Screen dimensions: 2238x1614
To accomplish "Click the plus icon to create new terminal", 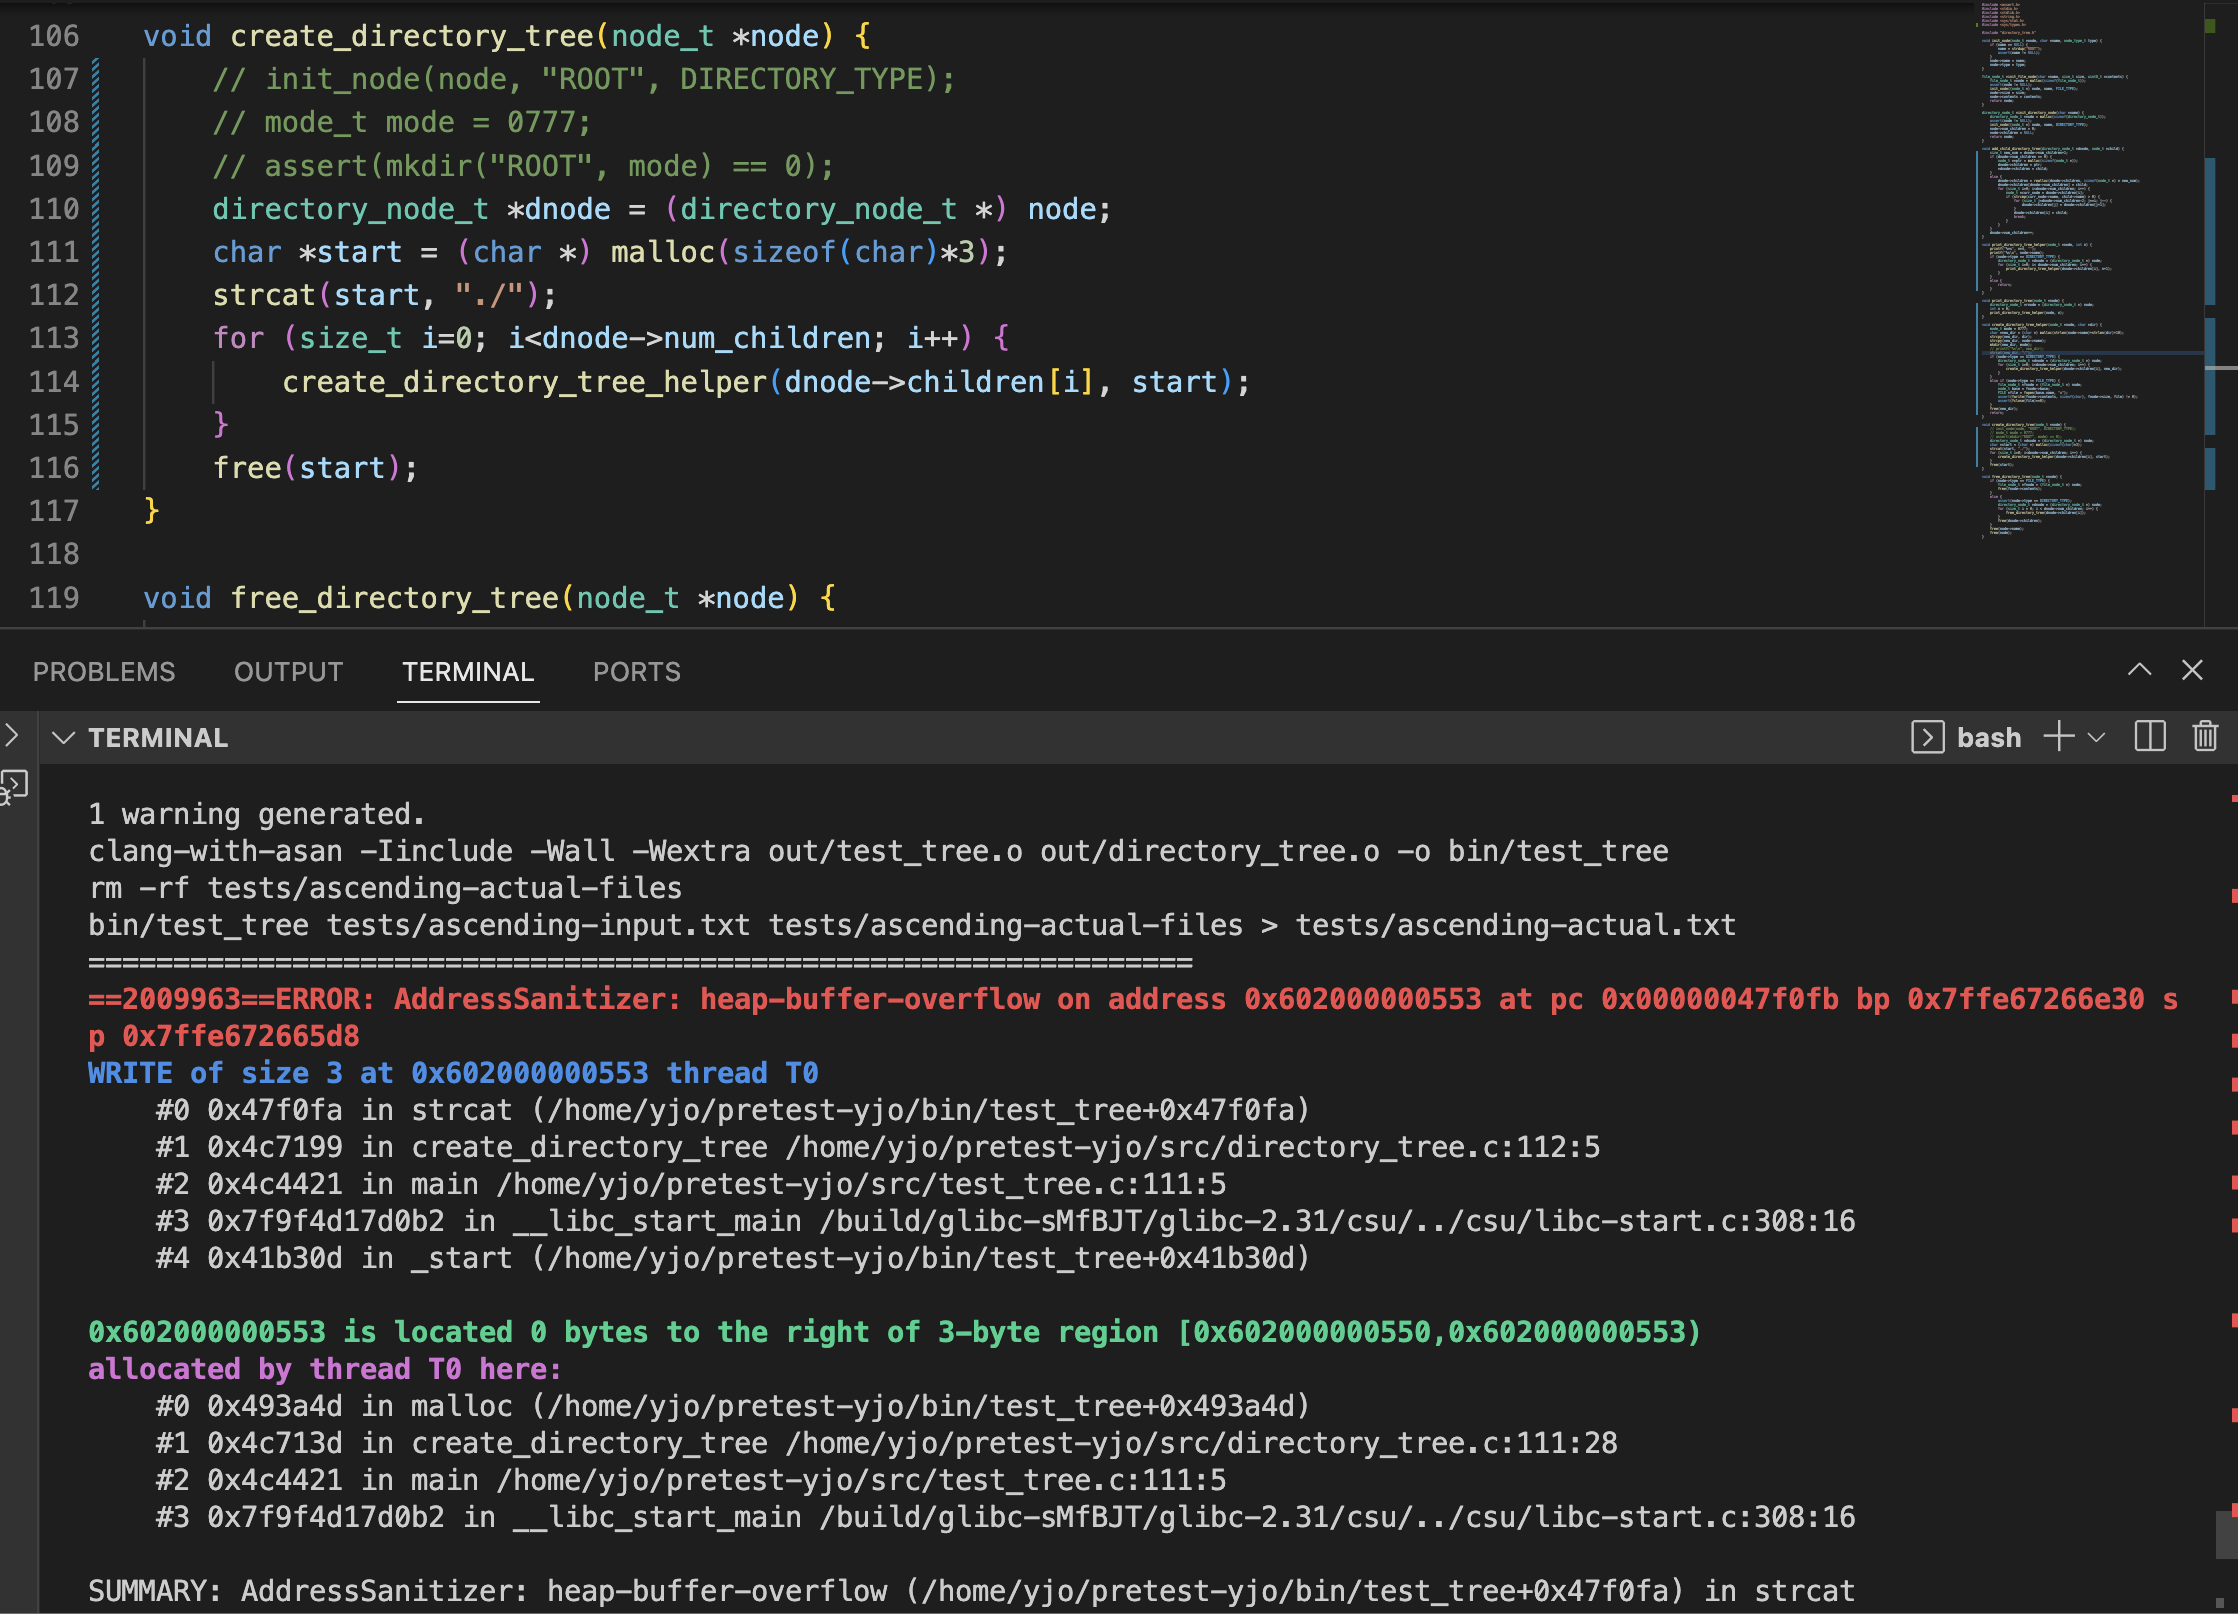I will tap(2058, 737).
